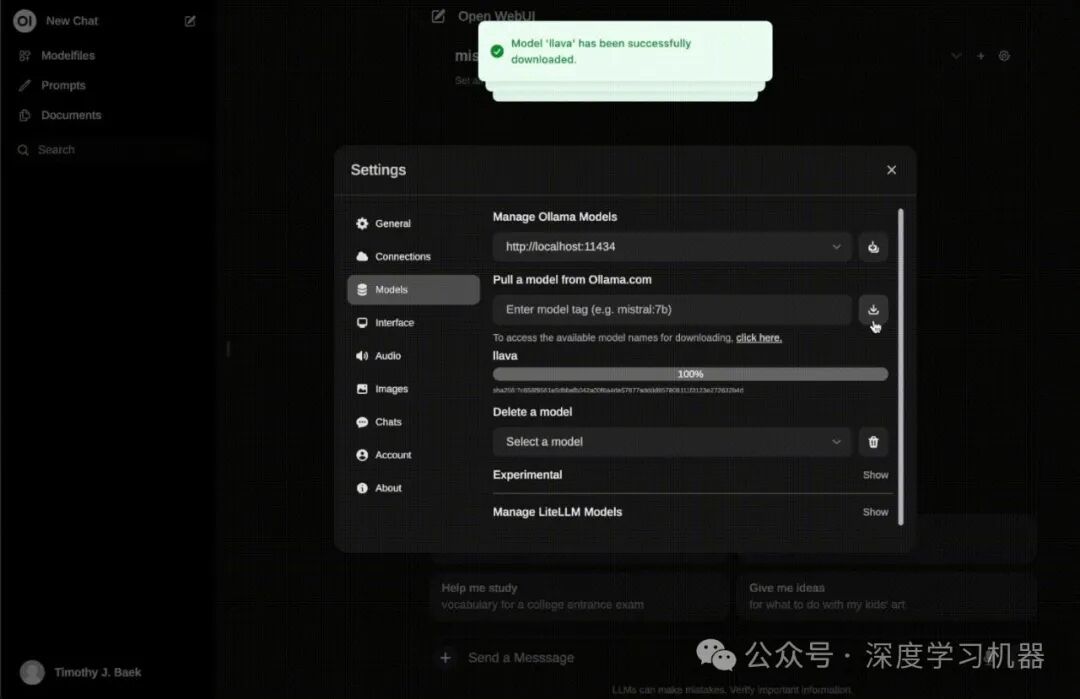Click the download icon beside the model tag field
Viewport: 1080px width, 699px height.
[873, 309]
